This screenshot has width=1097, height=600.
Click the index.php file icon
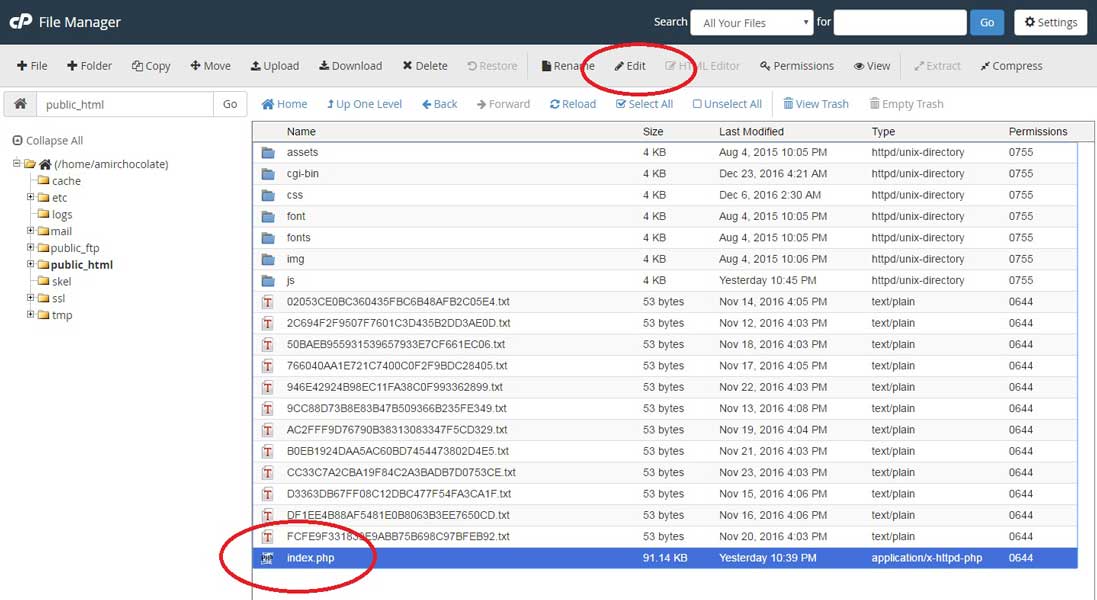point(267,558)
